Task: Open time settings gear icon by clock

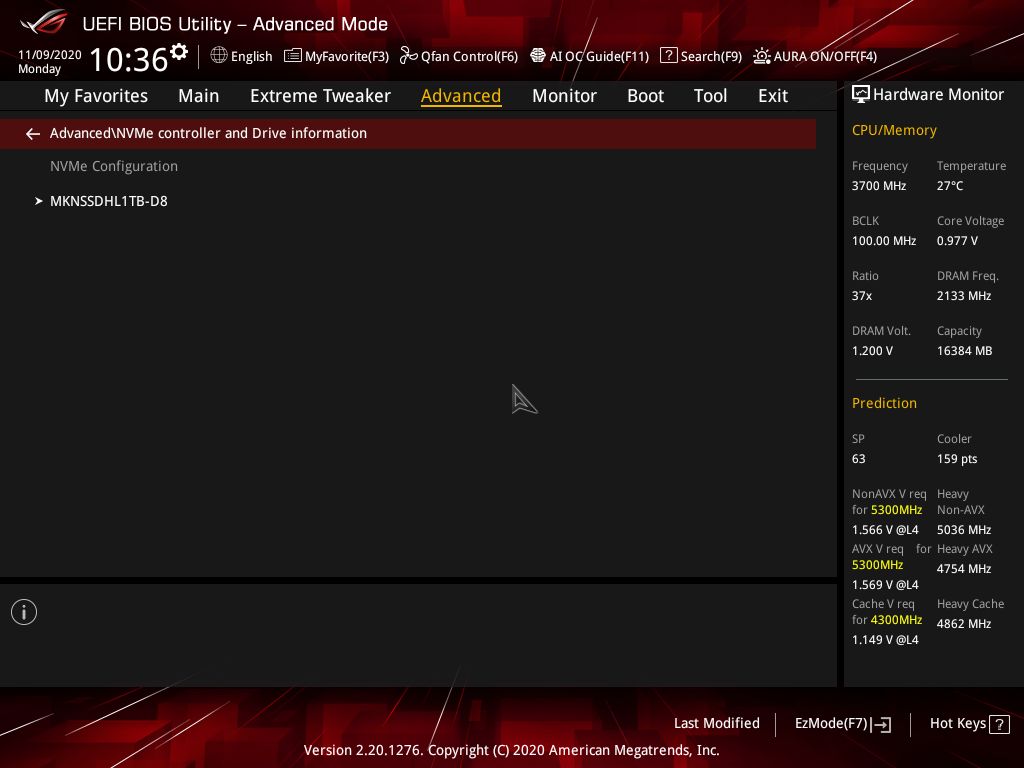Action: pyautogui.click(x=179, y=51)
